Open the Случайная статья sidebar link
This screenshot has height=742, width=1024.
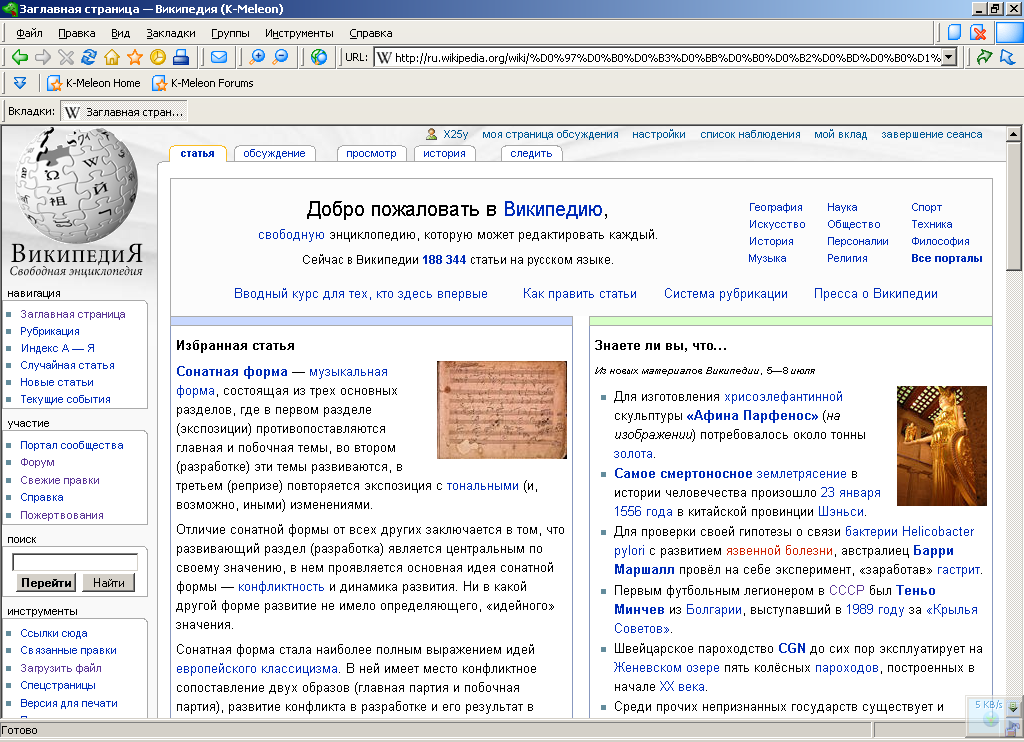click(x=67, y=365)
